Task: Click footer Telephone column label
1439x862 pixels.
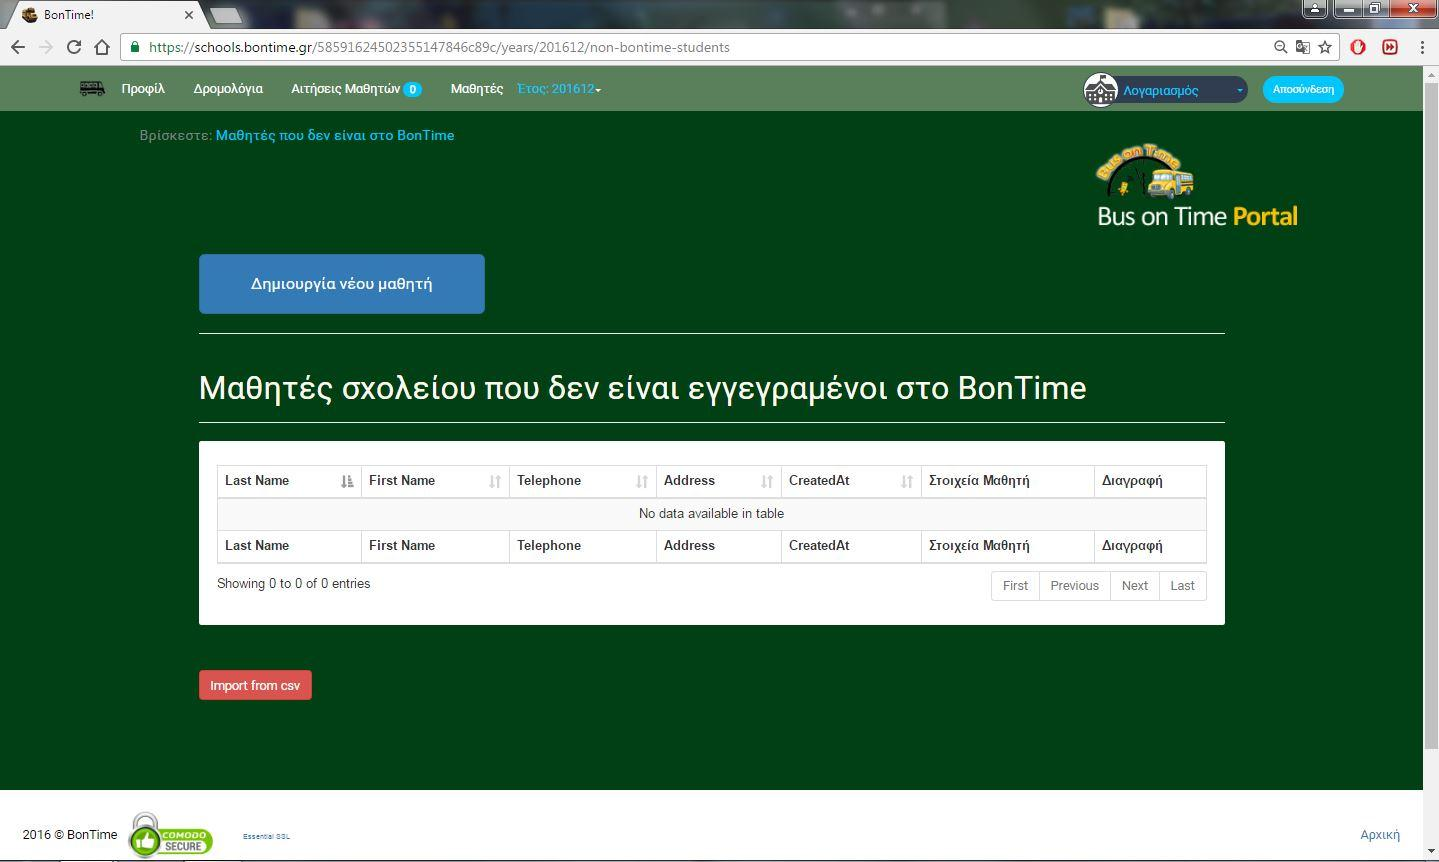Action: coord(549,546)
